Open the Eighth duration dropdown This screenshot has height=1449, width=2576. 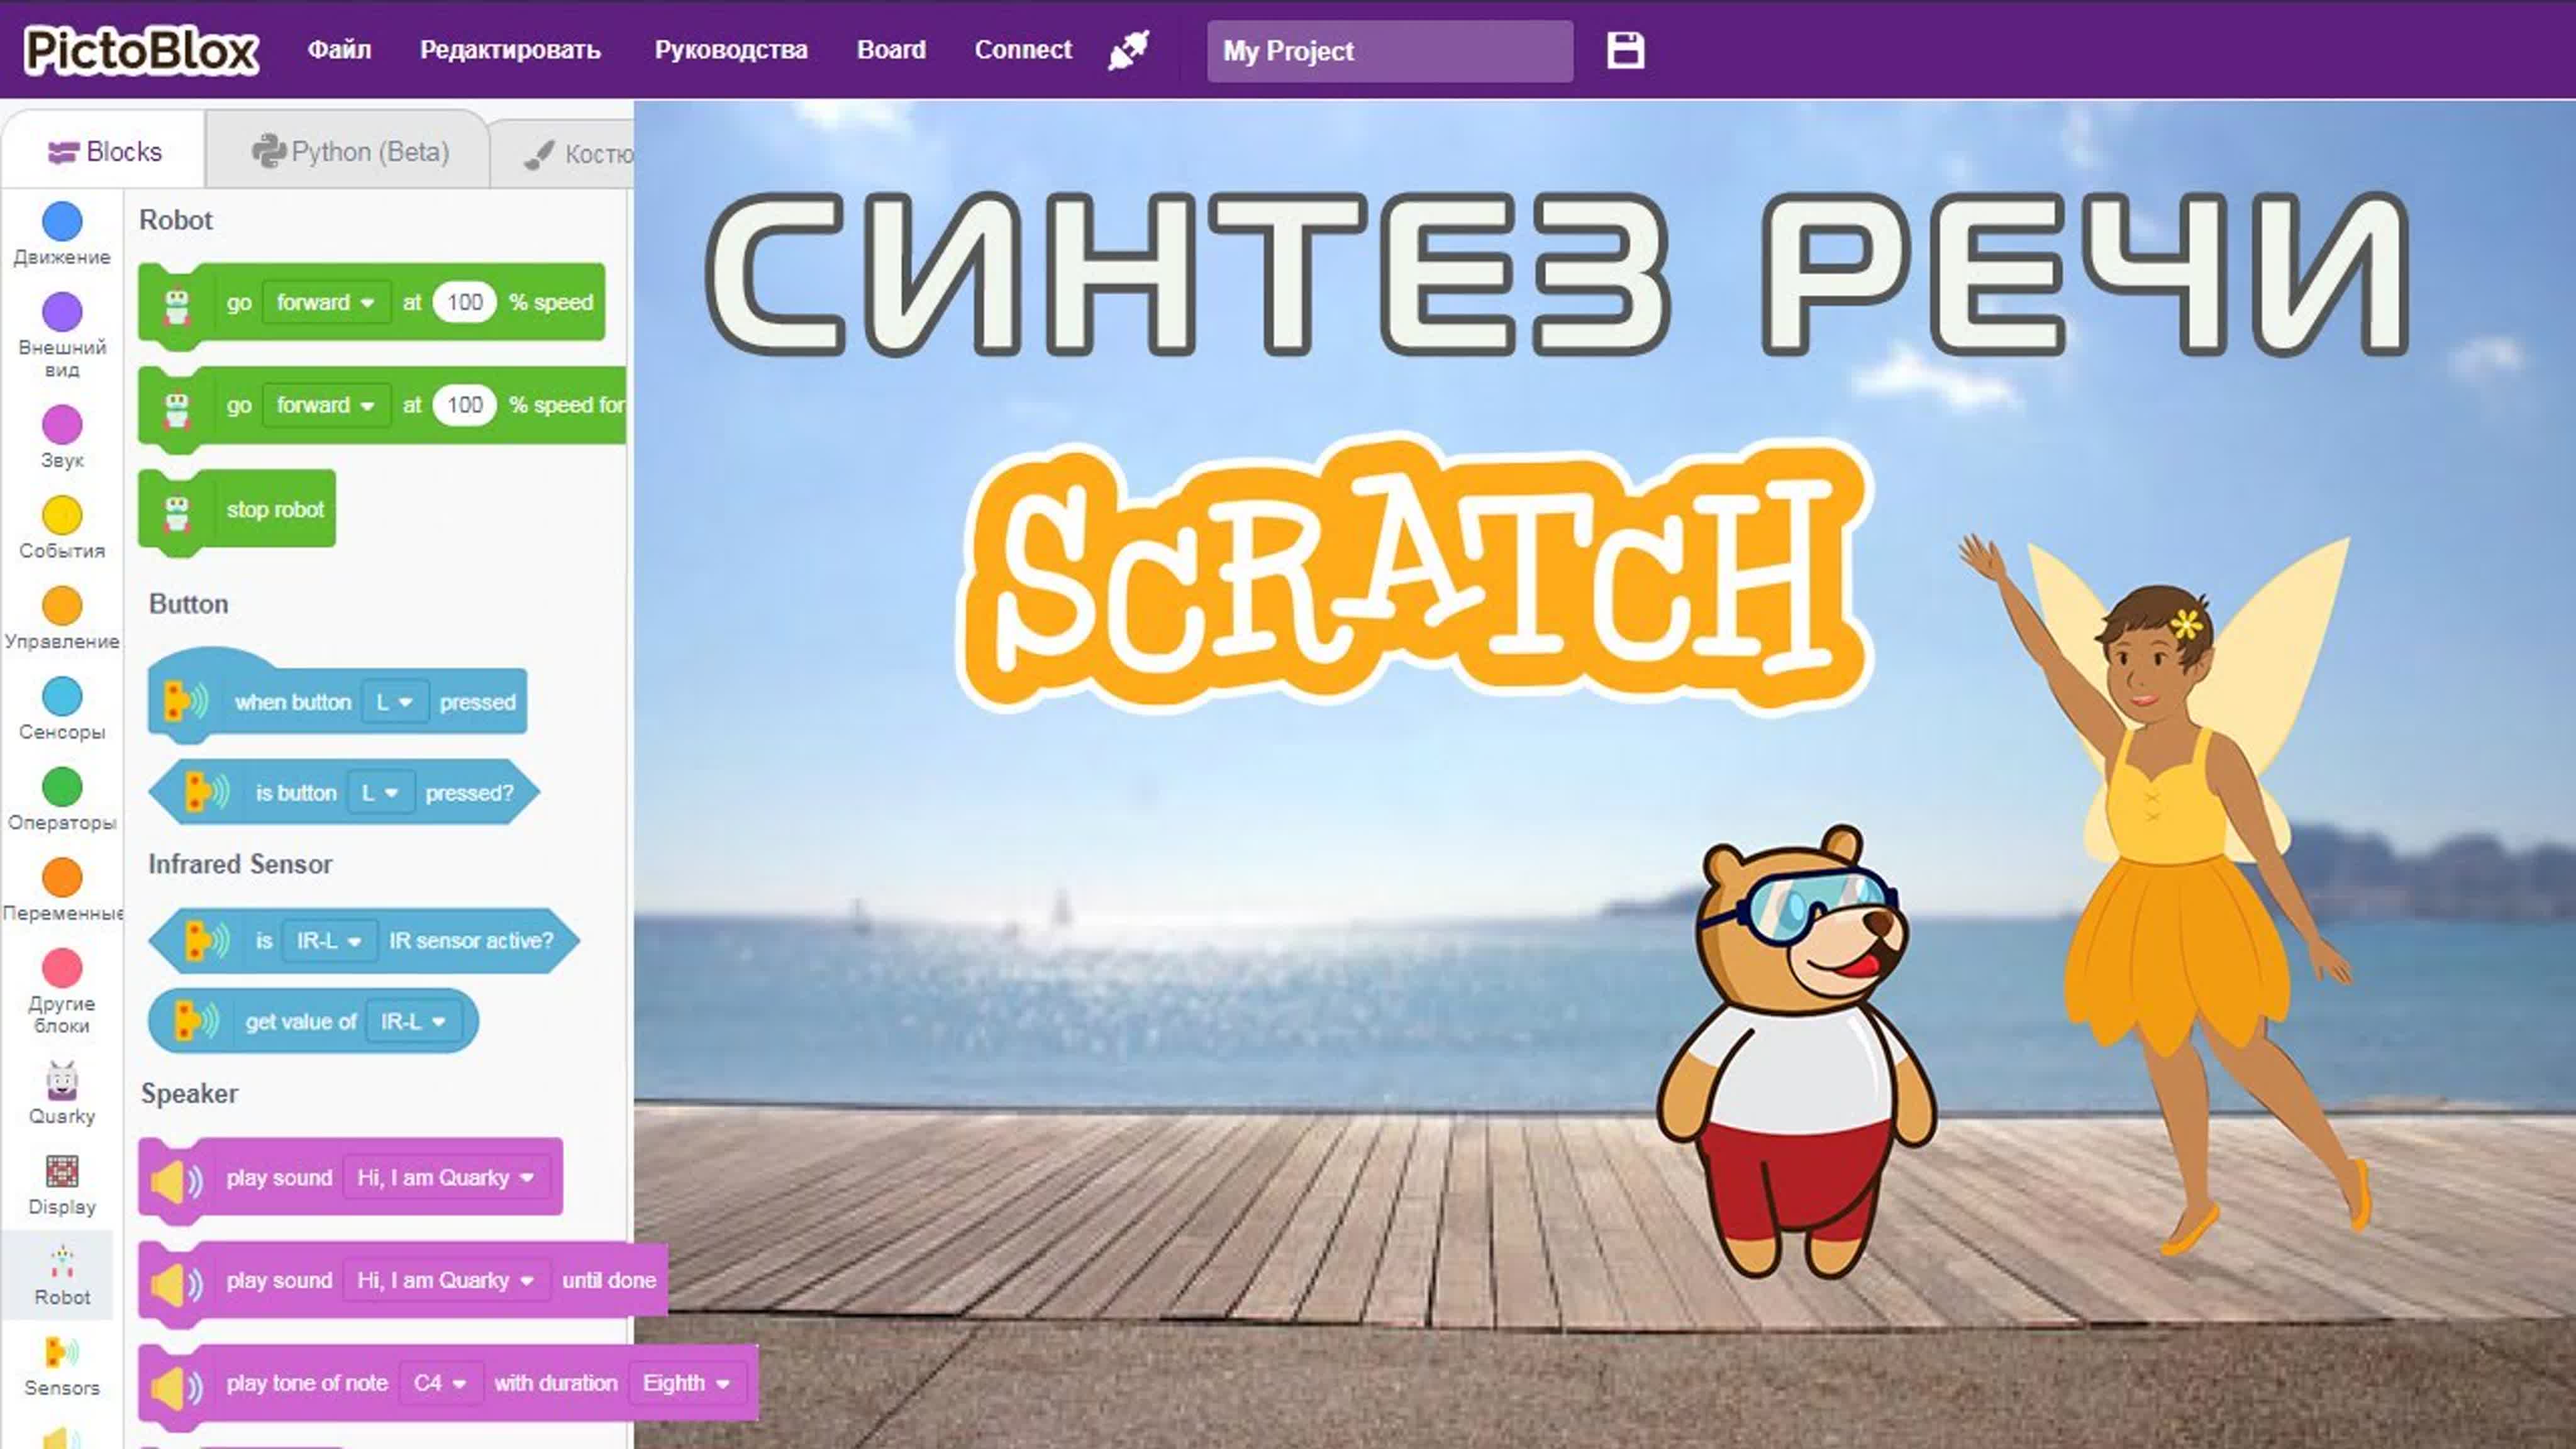686,1383
